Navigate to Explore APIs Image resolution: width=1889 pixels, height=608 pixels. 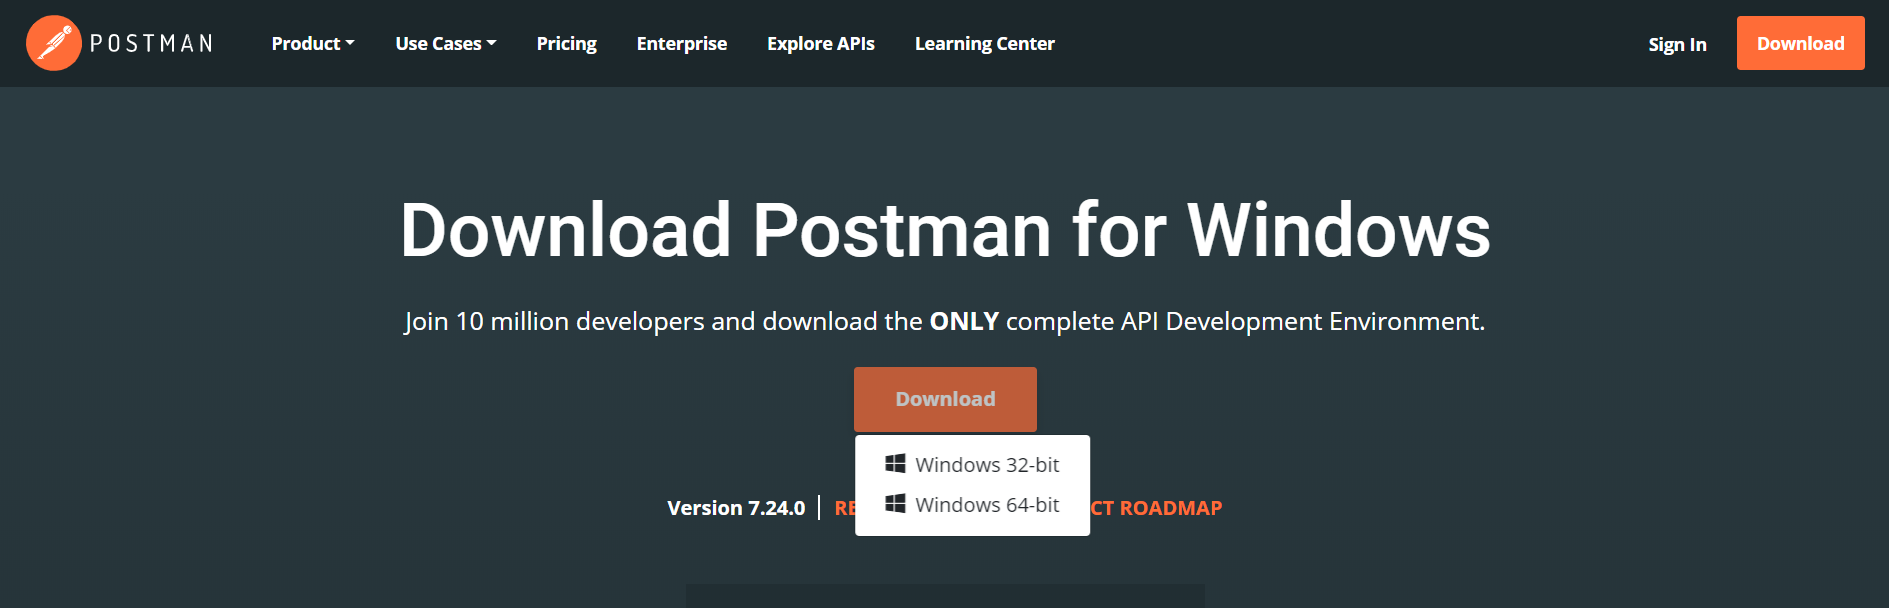pos(820,44)
